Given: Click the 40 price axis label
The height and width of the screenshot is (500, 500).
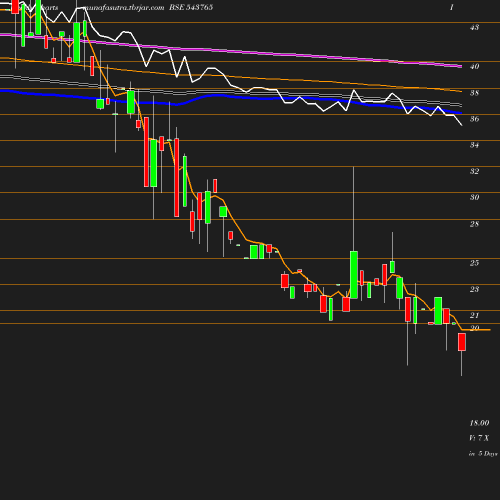Looking at the screenshot, I should (474, 66).
